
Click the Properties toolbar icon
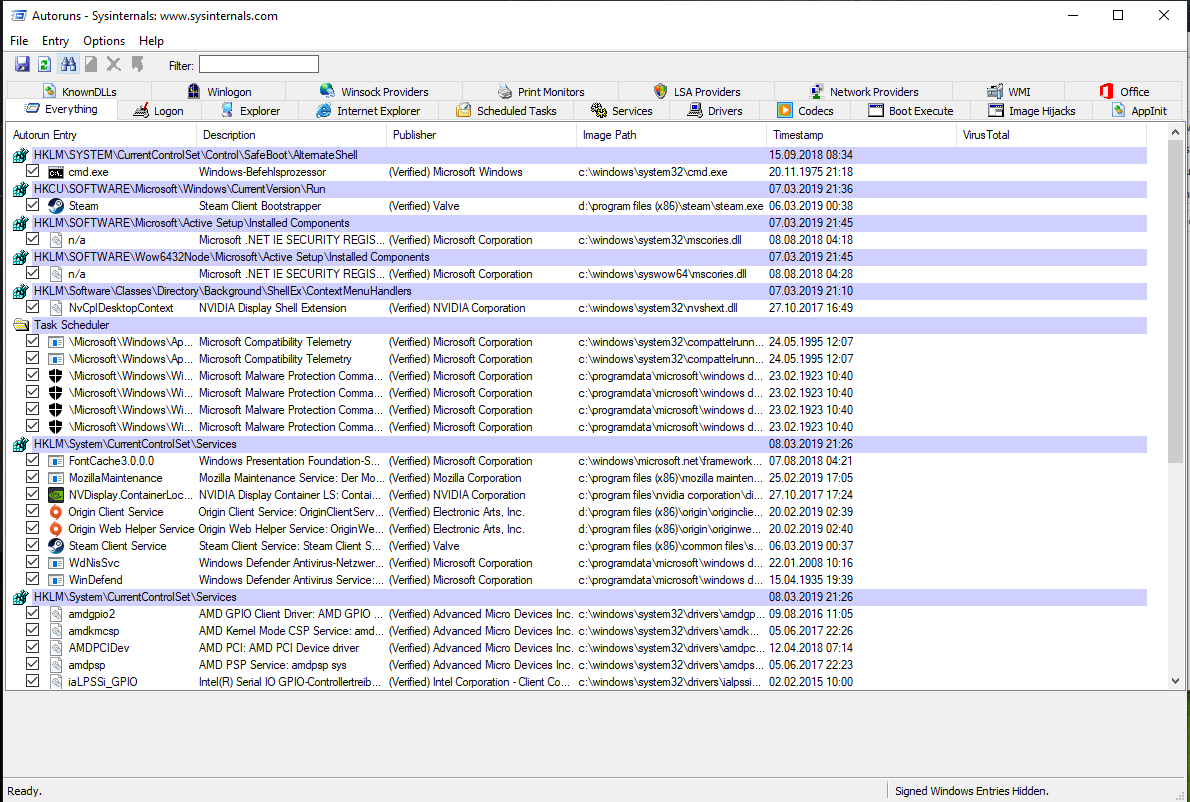click(91, 64)
